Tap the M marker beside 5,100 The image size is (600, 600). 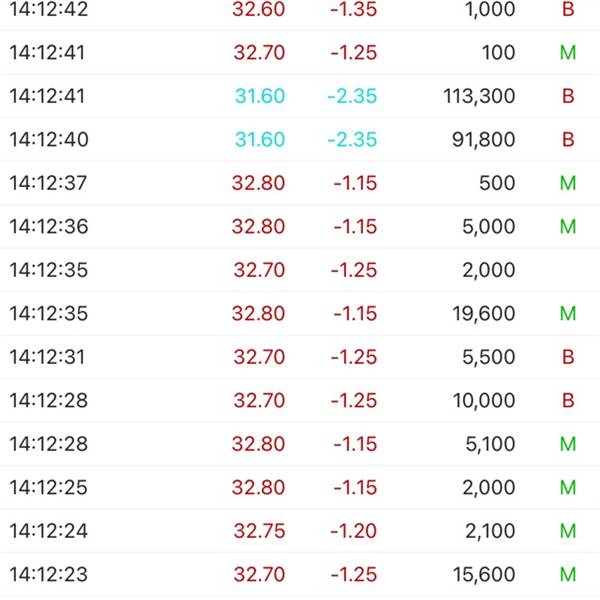coord(568,444)
